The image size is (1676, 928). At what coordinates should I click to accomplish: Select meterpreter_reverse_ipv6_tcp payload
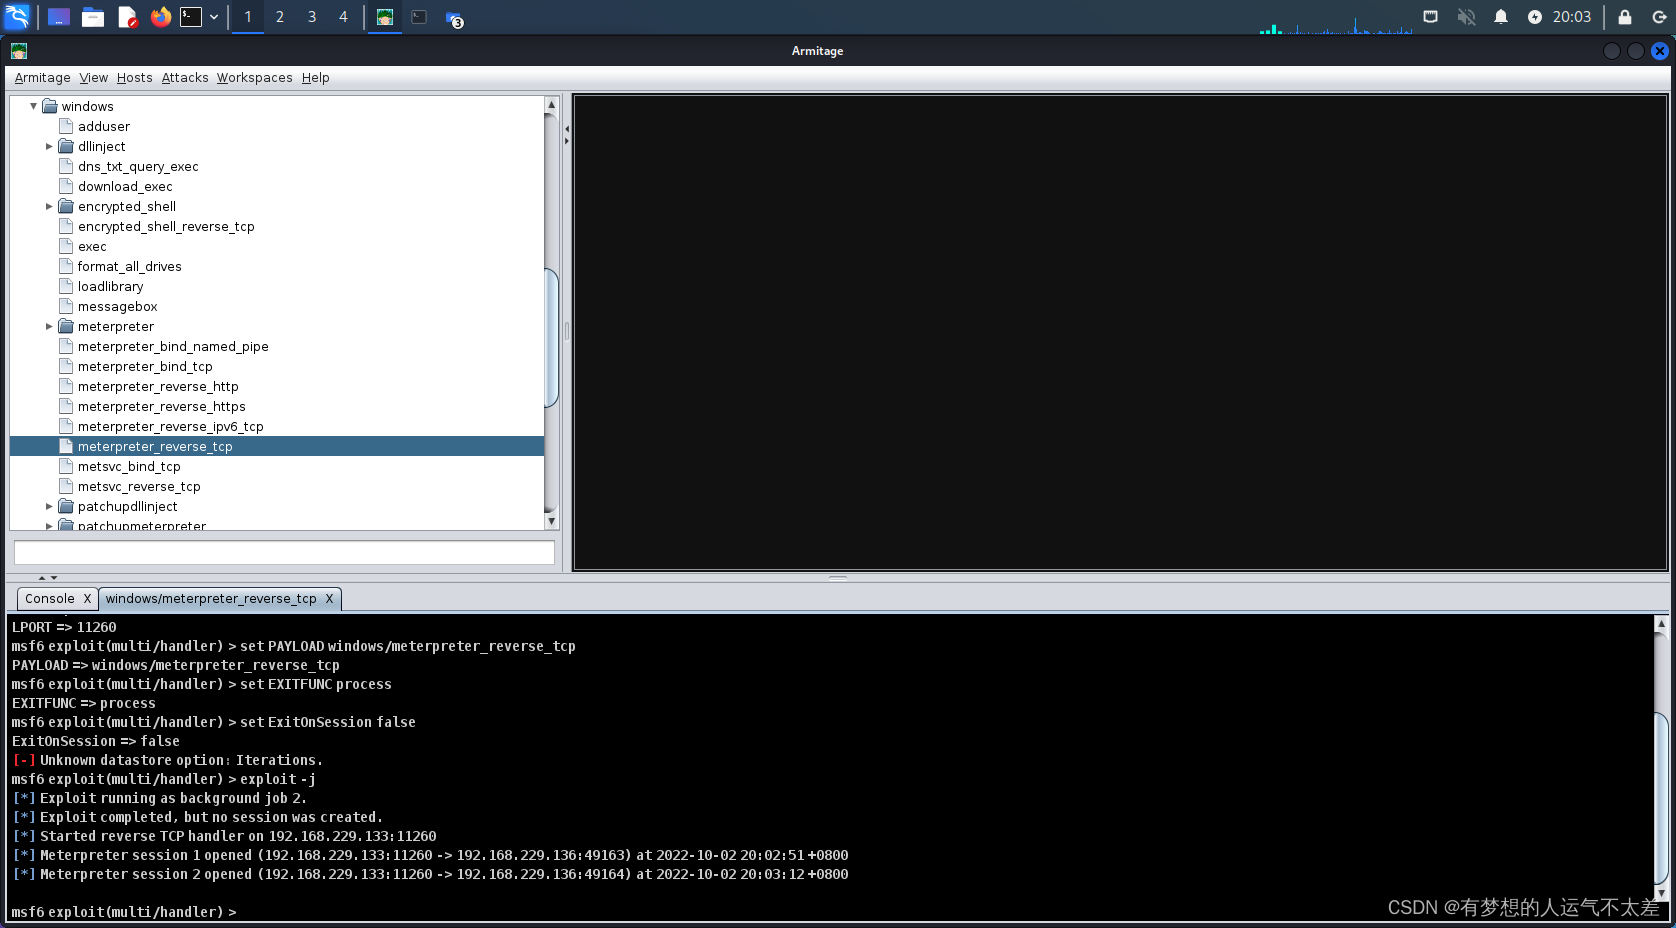[x=171, y=426]
